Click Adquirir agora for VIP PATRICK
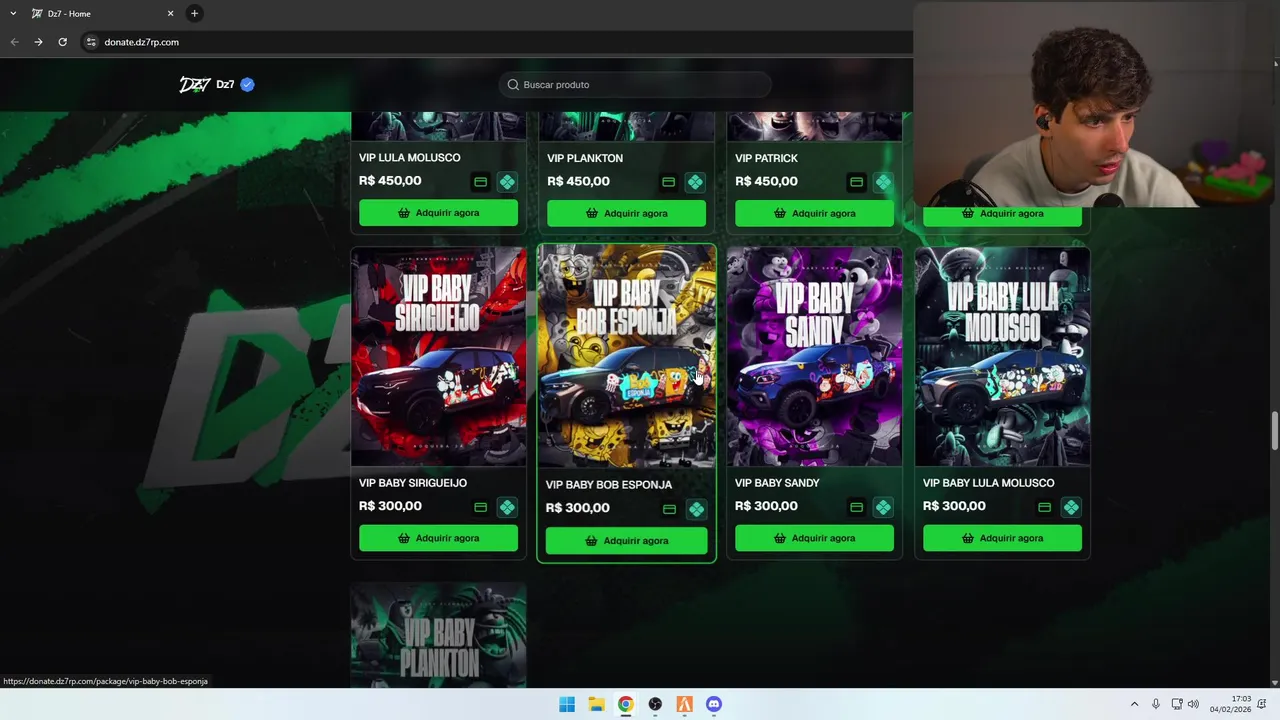The height and width of the screenshot is (720, 1280). pos(814,213)
